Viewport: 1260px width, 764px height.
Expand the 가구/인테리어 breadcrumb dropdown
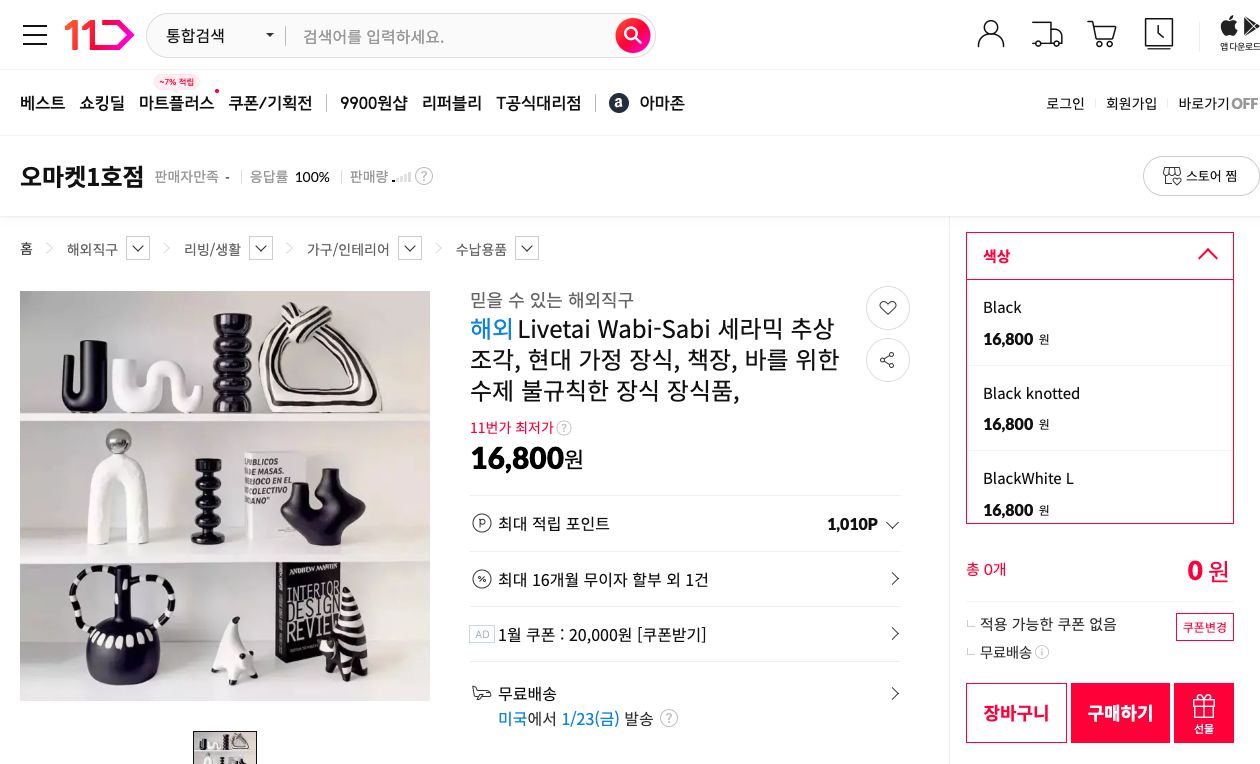[410, 248]
